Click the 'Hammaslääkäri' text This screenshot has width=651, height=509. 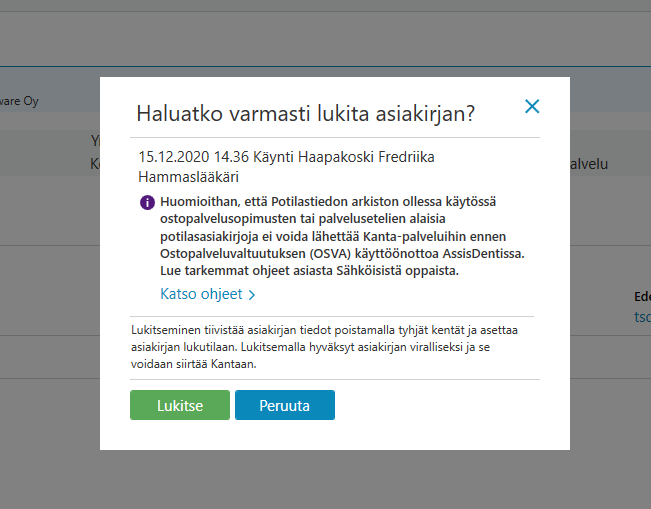pos(188,177)
